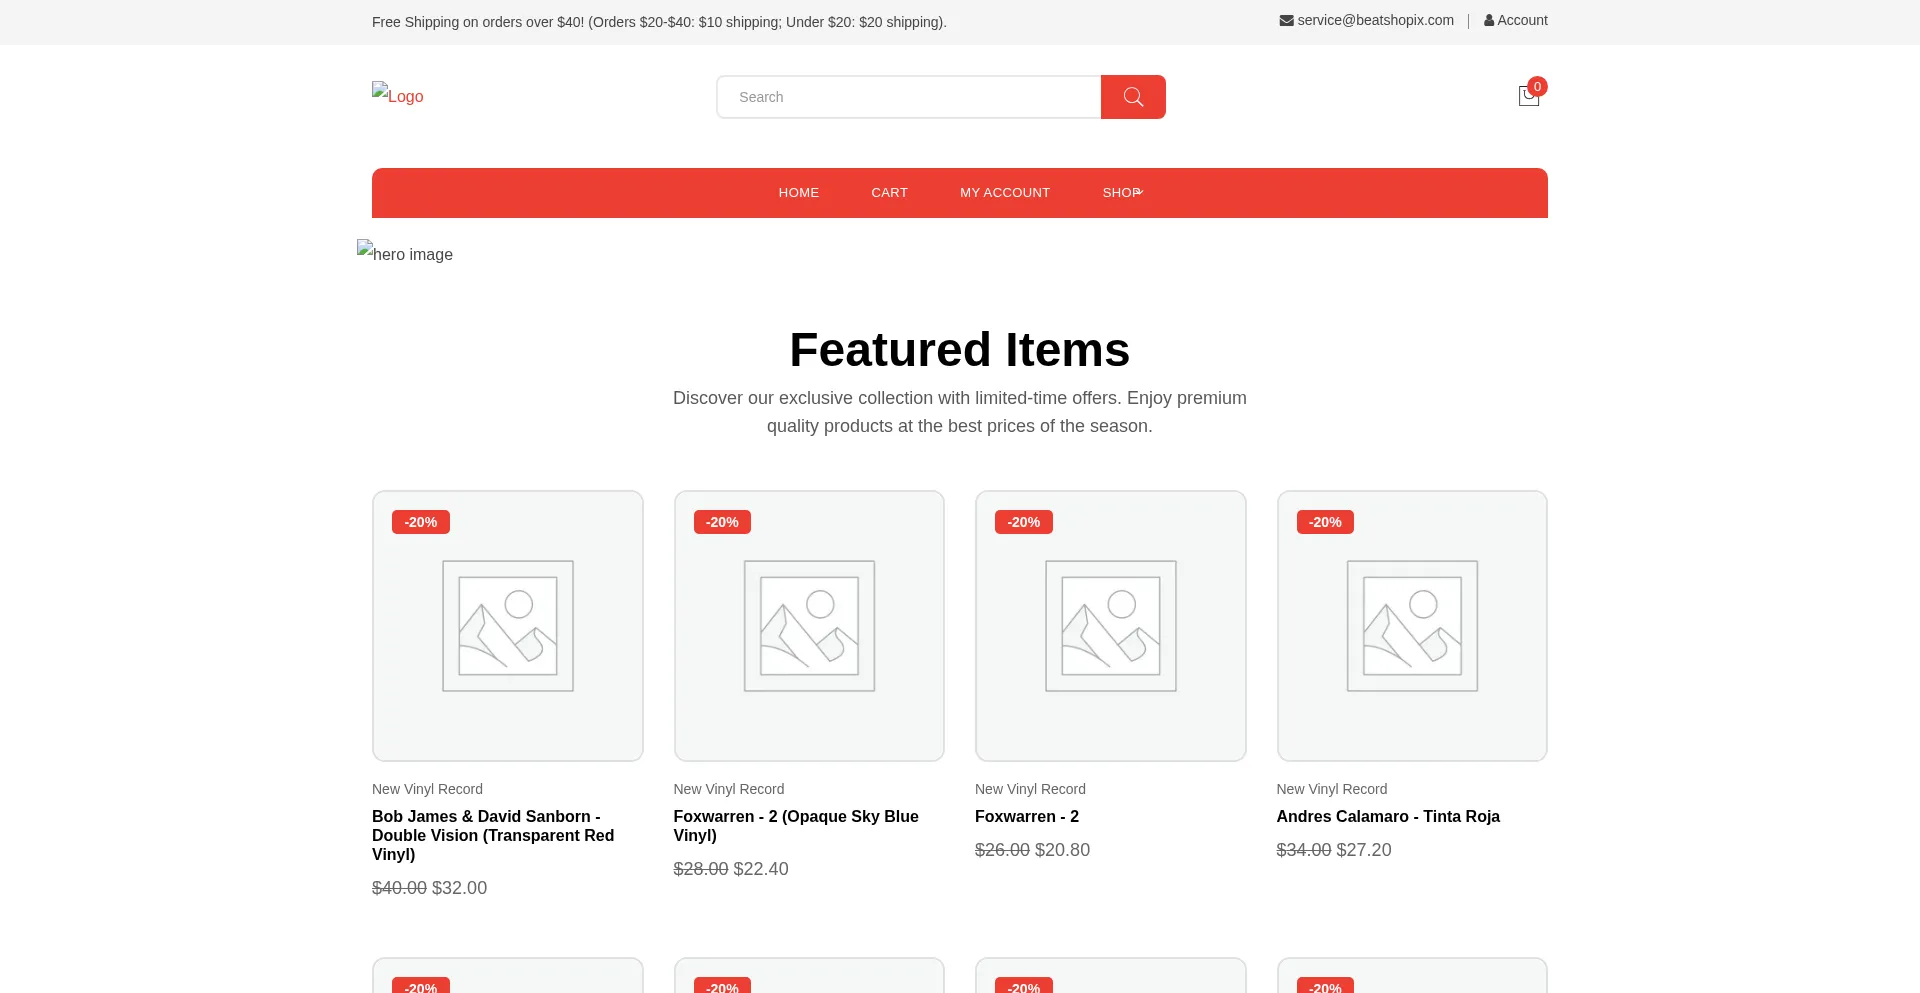Image resolution: width=1920 pixels, height=993 pixels.
Task: Click product image priced at $20.80
Action: click(x=1111, y=626)
